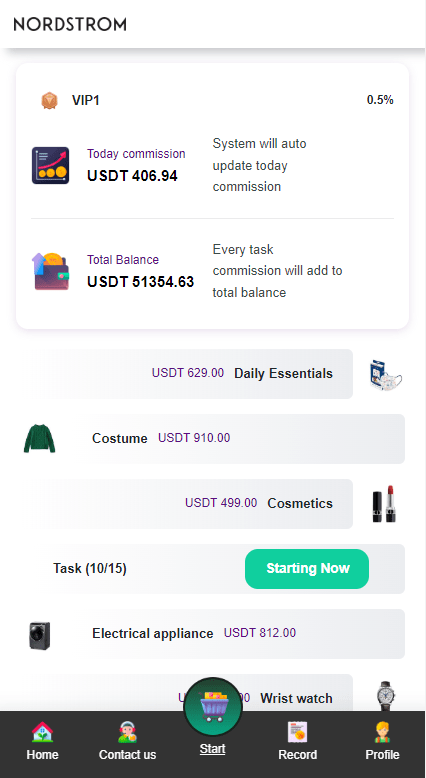Click the Starting Now button
The image size is (426, 778).
tap(307, 569)
